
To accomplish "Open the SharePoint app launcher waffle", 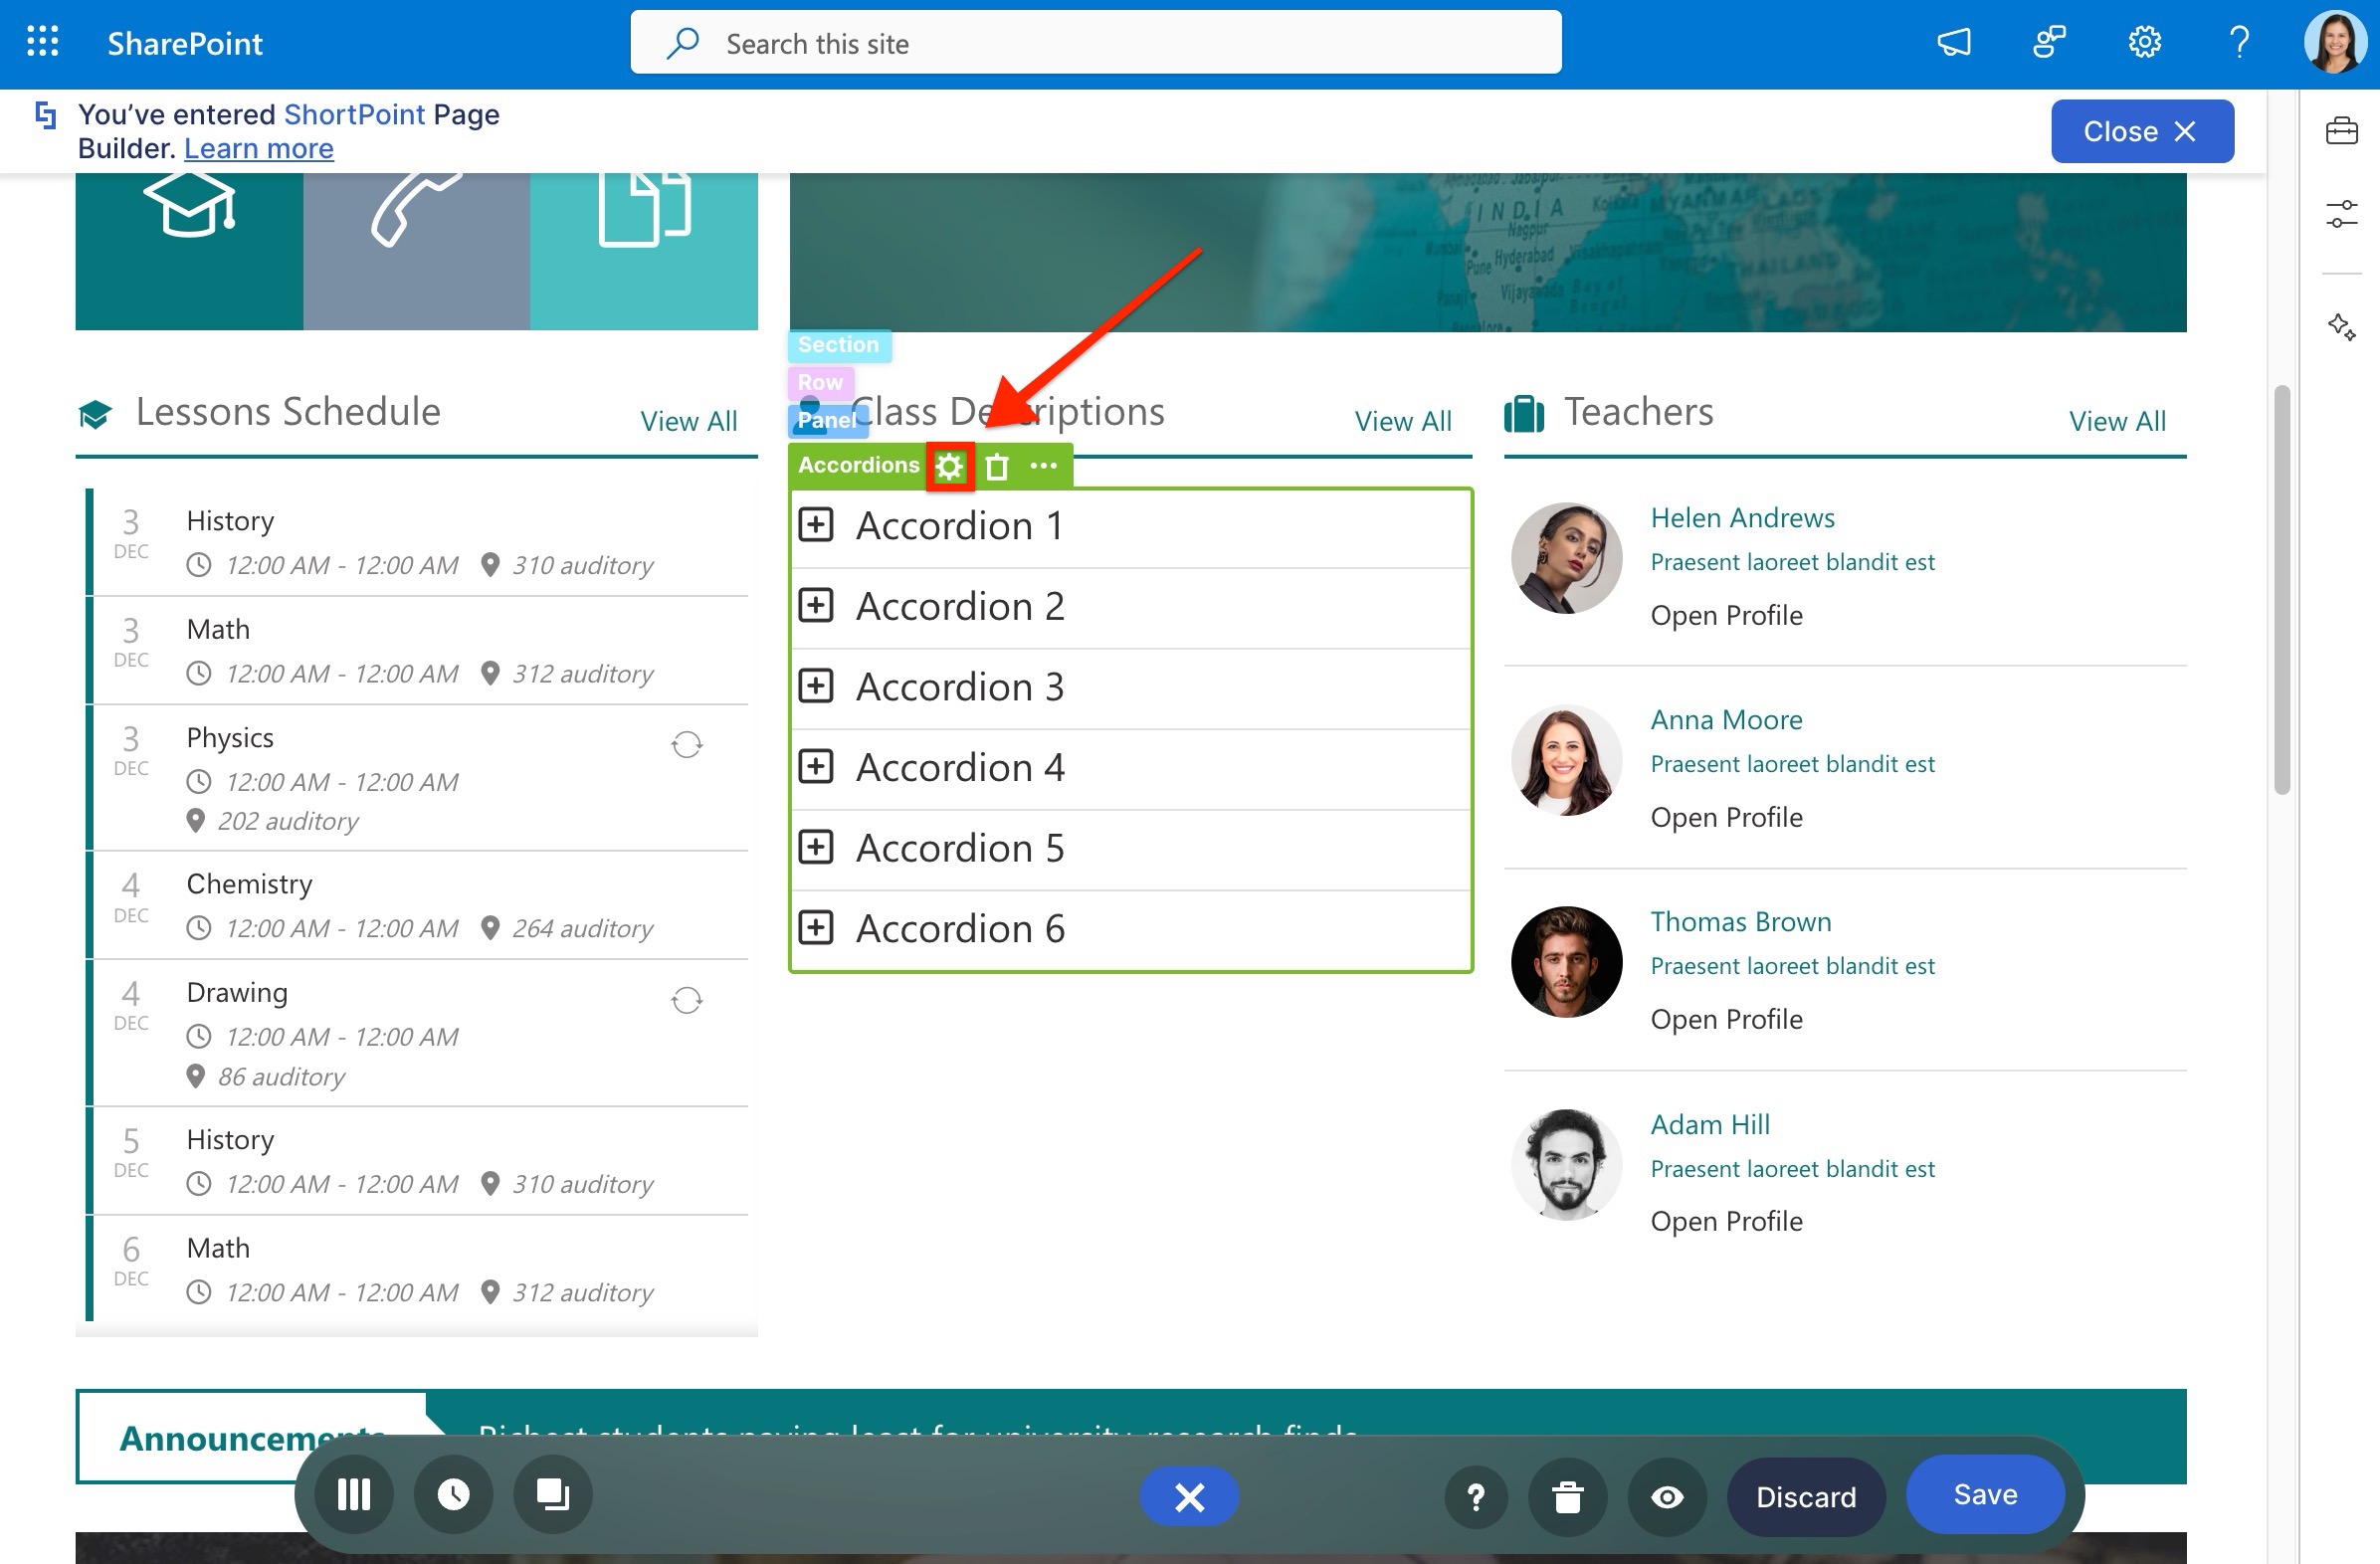I will pos(42,43).
